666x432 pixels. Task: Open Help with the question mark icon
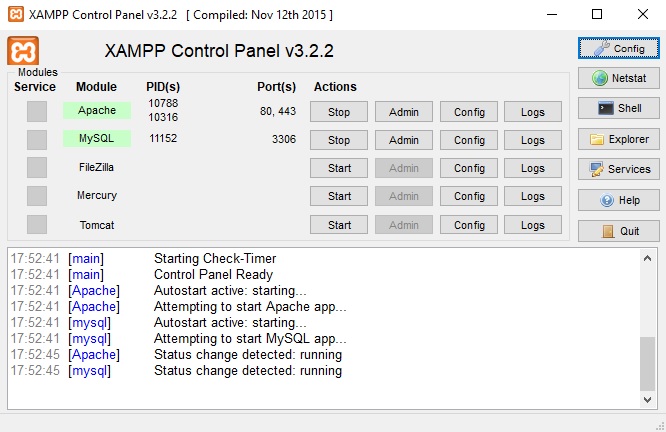click(x=618, y=200)
